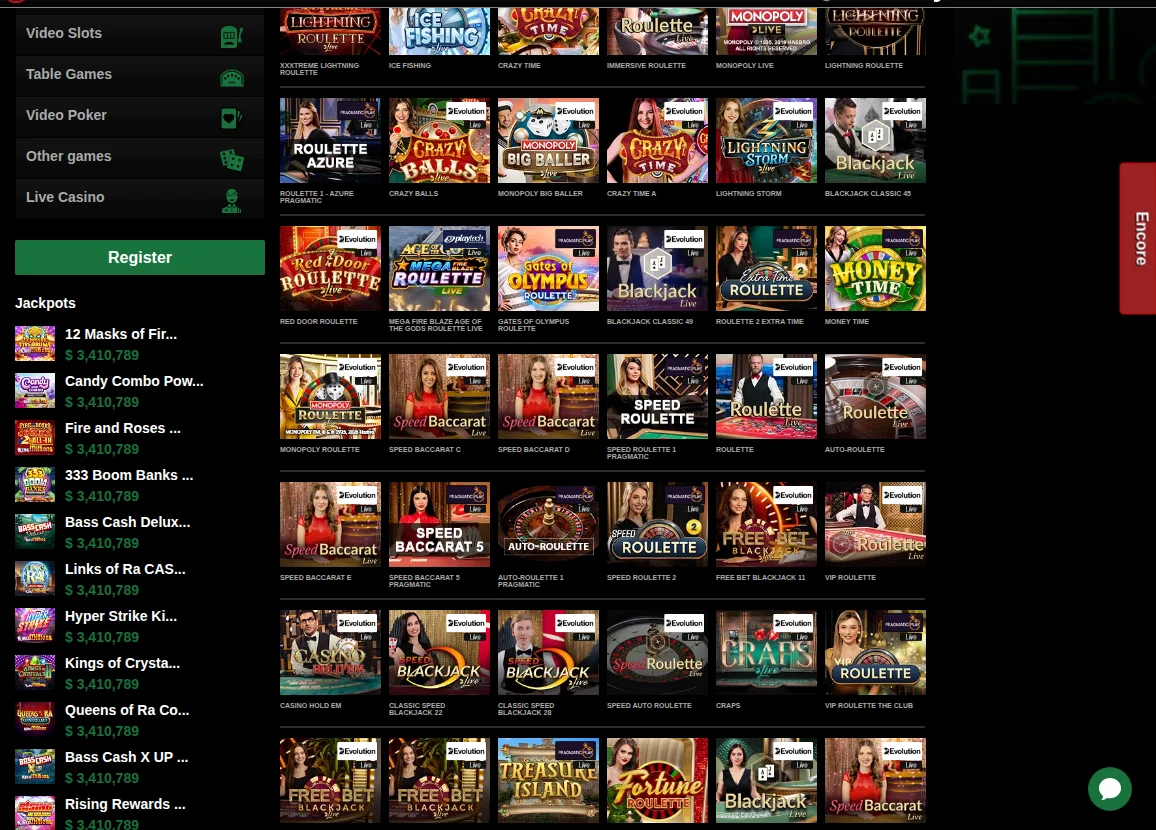This screenshot has height=830, width=1156.
Task: Open Crazy Time A thumbnail
Action: [x=657, y=141]
